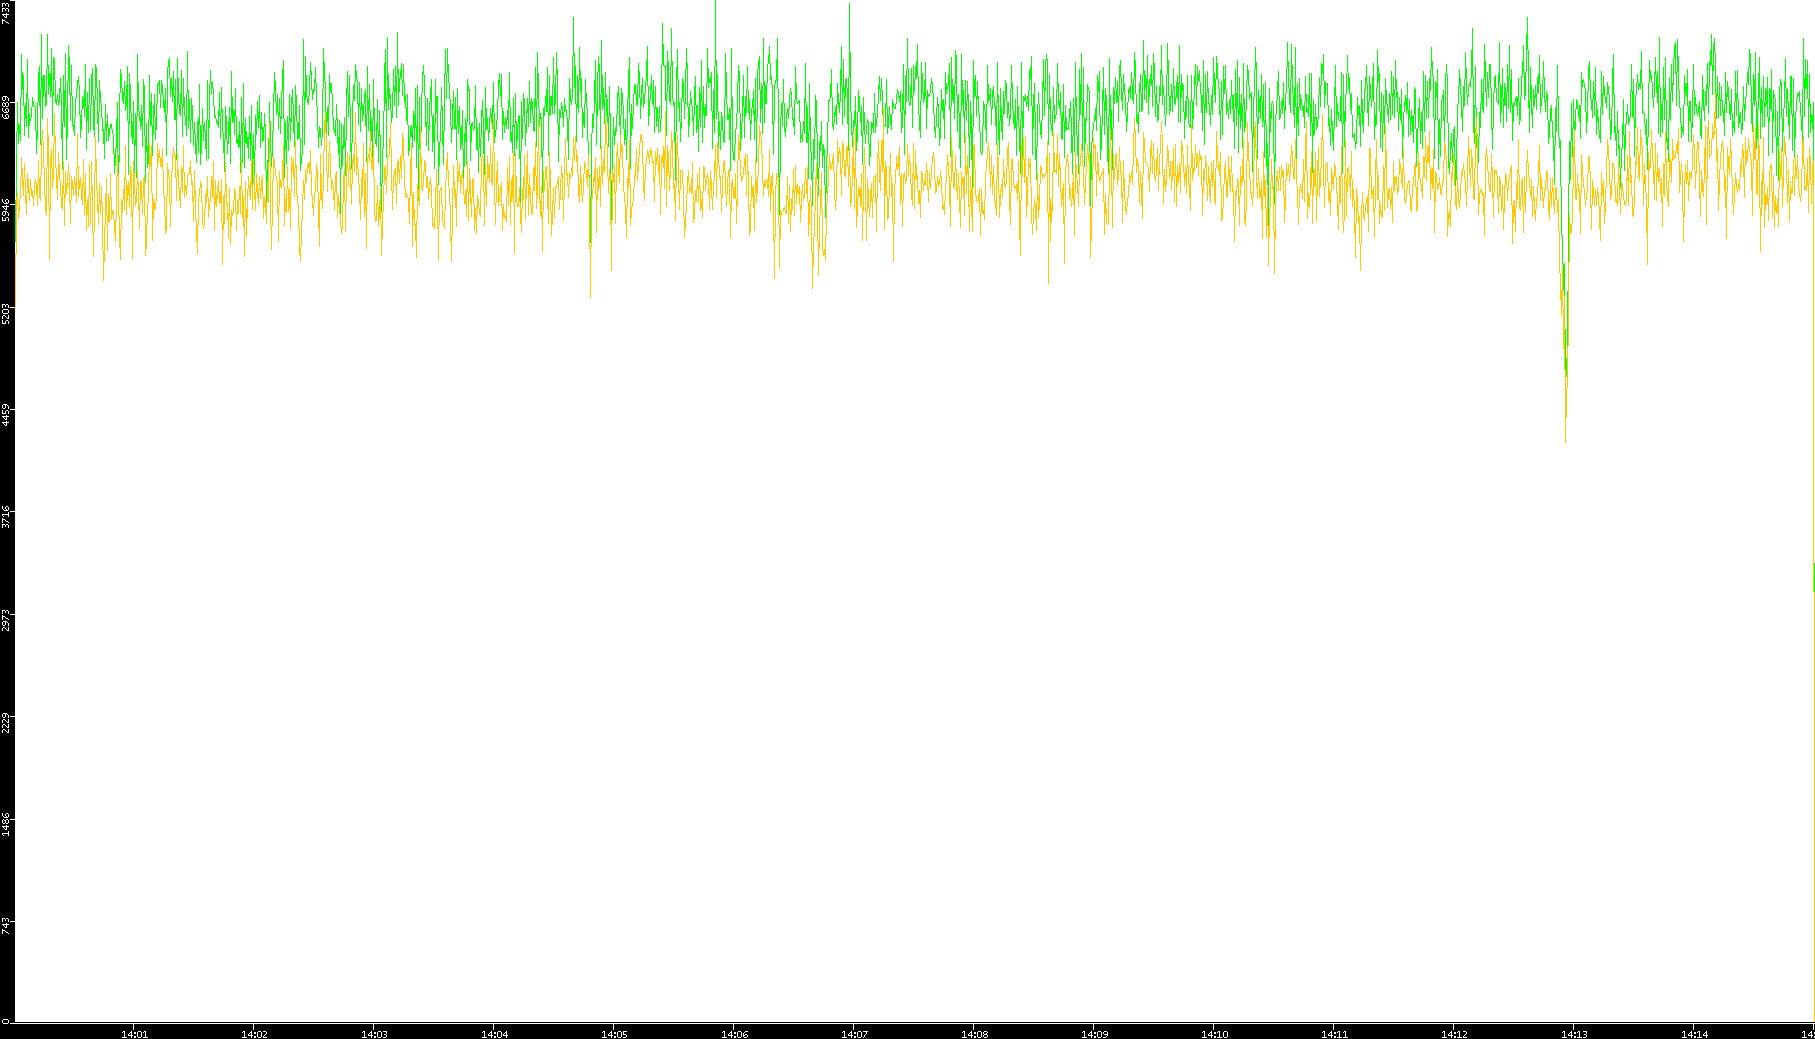Select the 14:03 time label
The image size is (1815, 1039).
[375, 1034]
